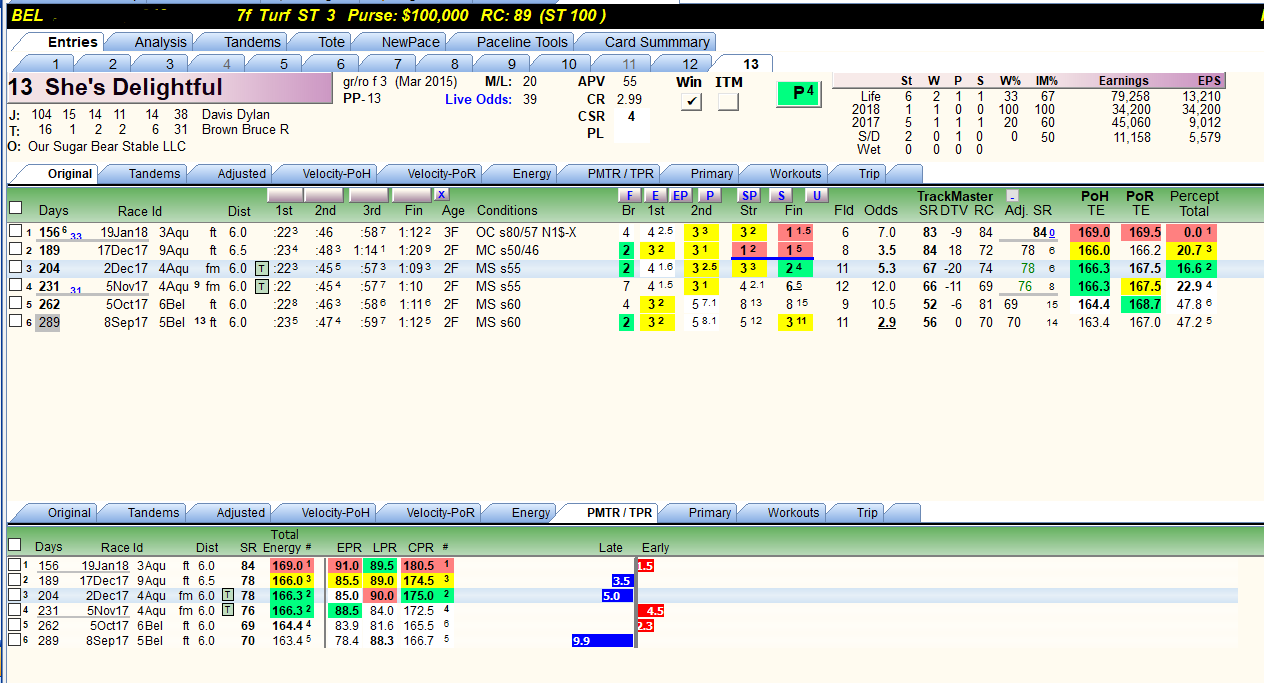Click the SP button above the Str column
This screenshot has height=683, width=1264.
(749, 195)
